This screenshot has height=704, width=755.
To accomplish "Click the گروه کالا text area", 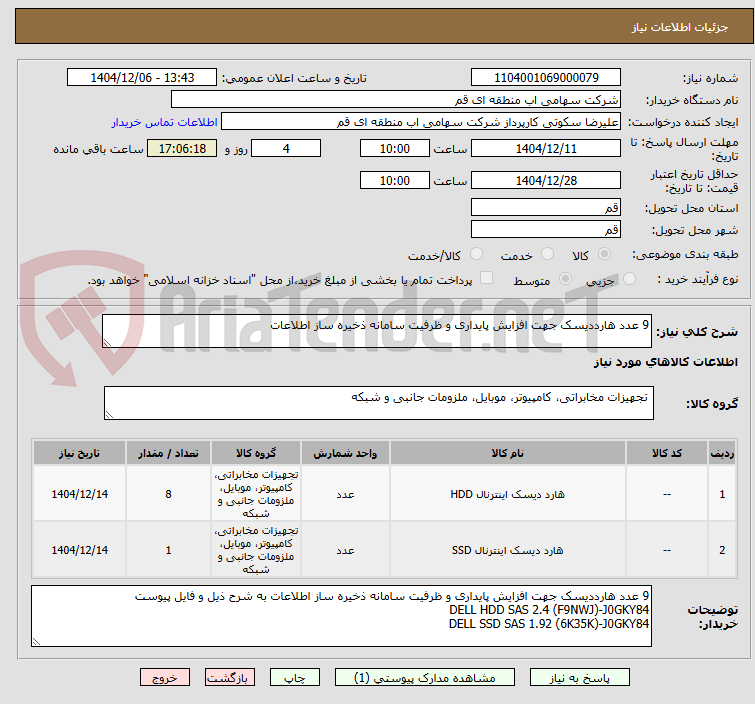I will 378,403.
